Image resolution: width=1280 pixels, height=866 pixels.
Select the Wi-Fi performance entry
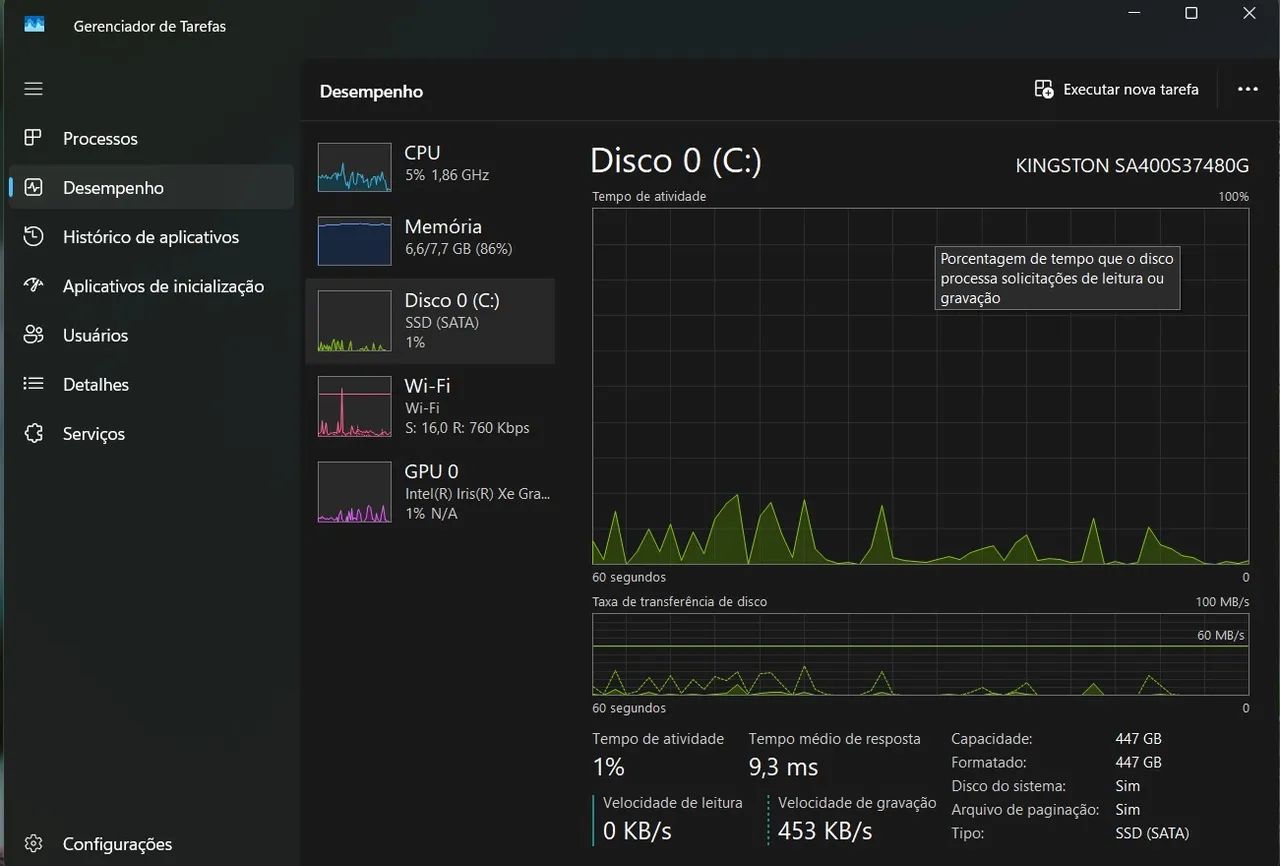(430, 406)
